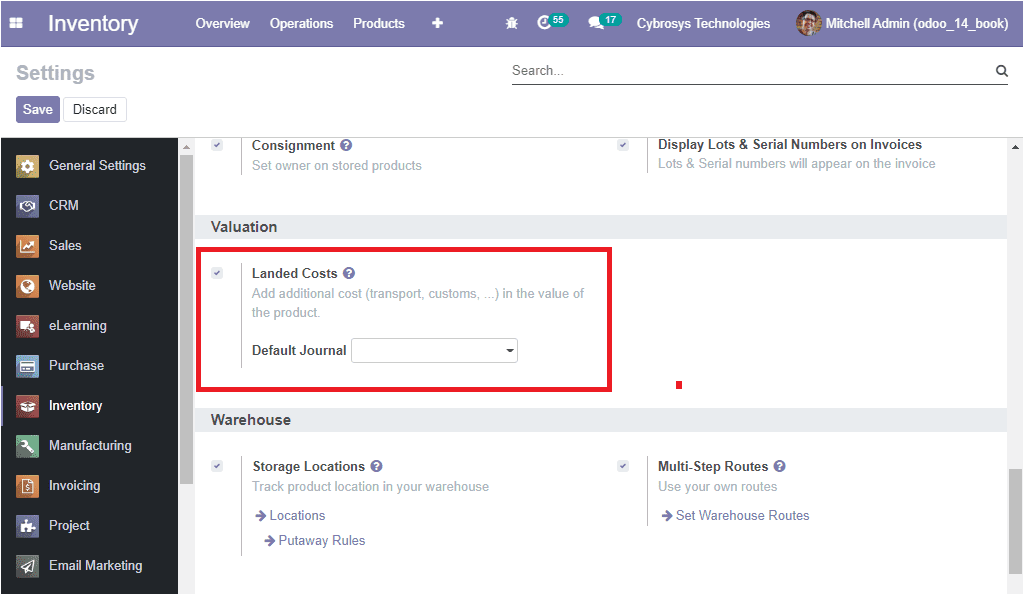
Task: Click the Landed Costs label
Action: 295,274
